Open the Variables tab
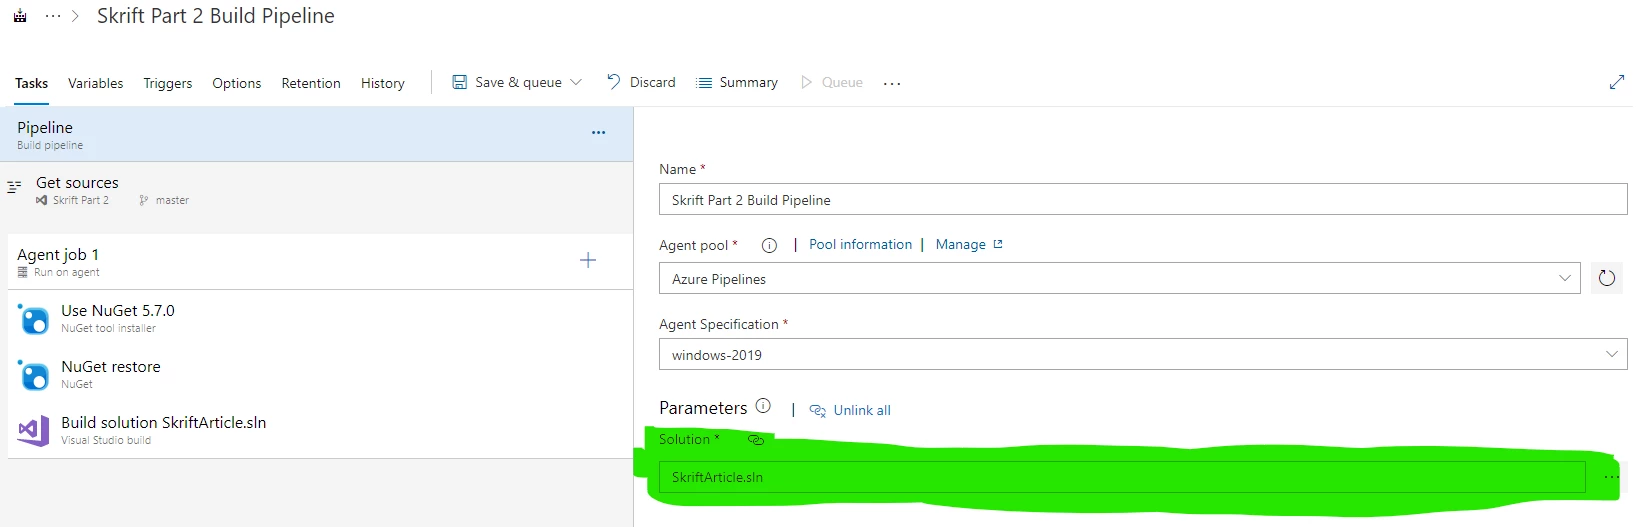Viewport: 1641px width, 527px height. [96, 83]
